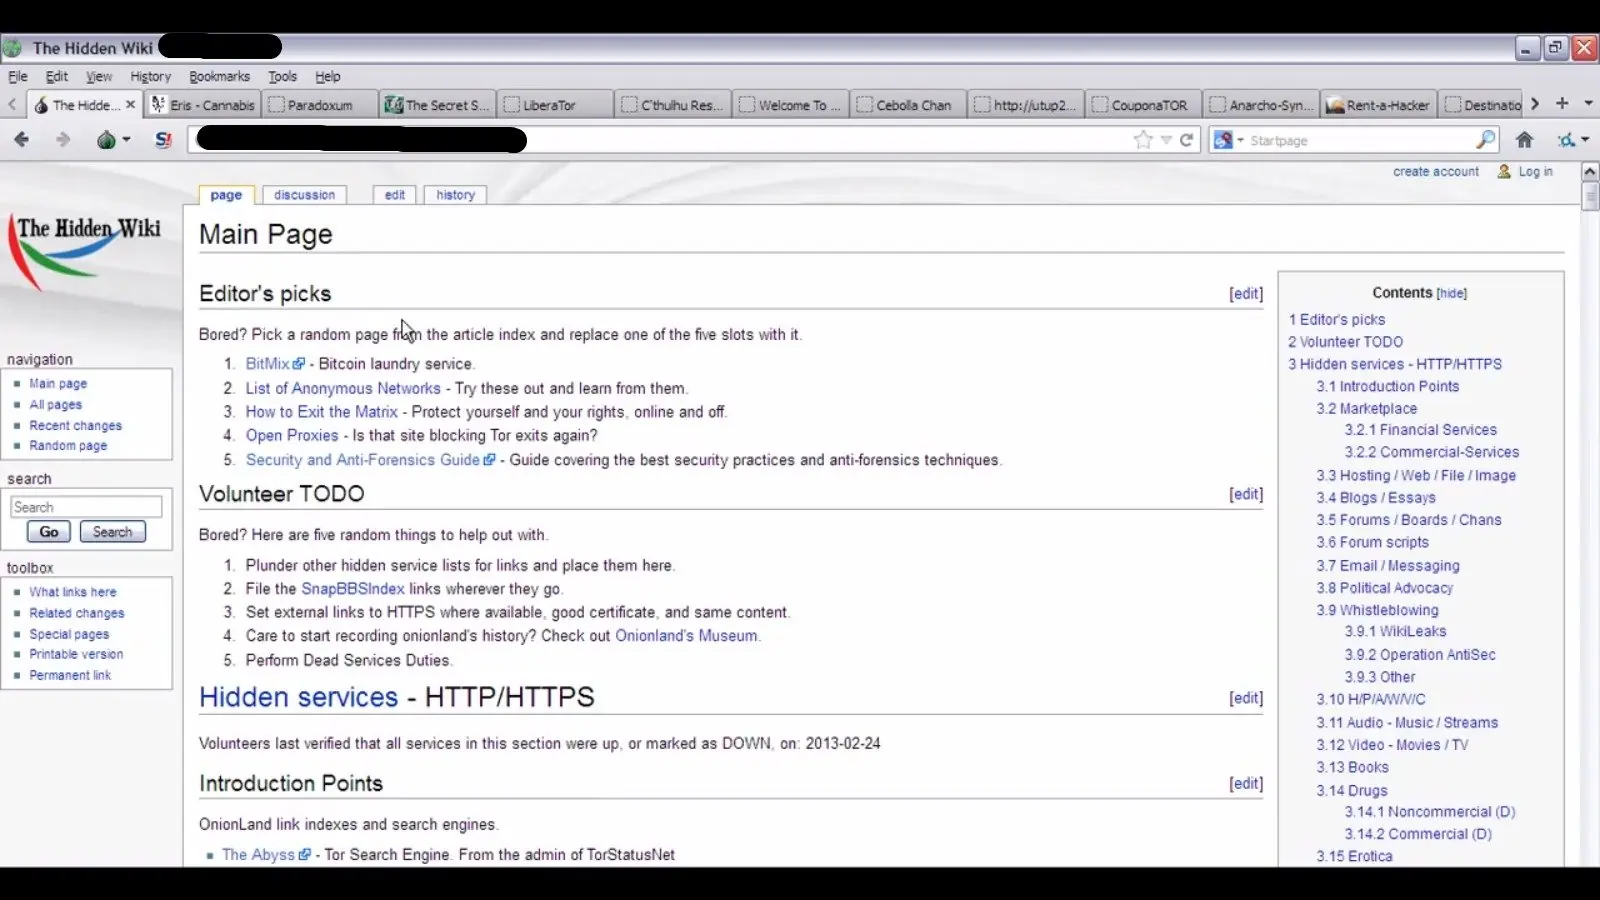Viewport: 1600px width, 900px height.
Task: Click the wiki Search button
Action: [113, 532]
